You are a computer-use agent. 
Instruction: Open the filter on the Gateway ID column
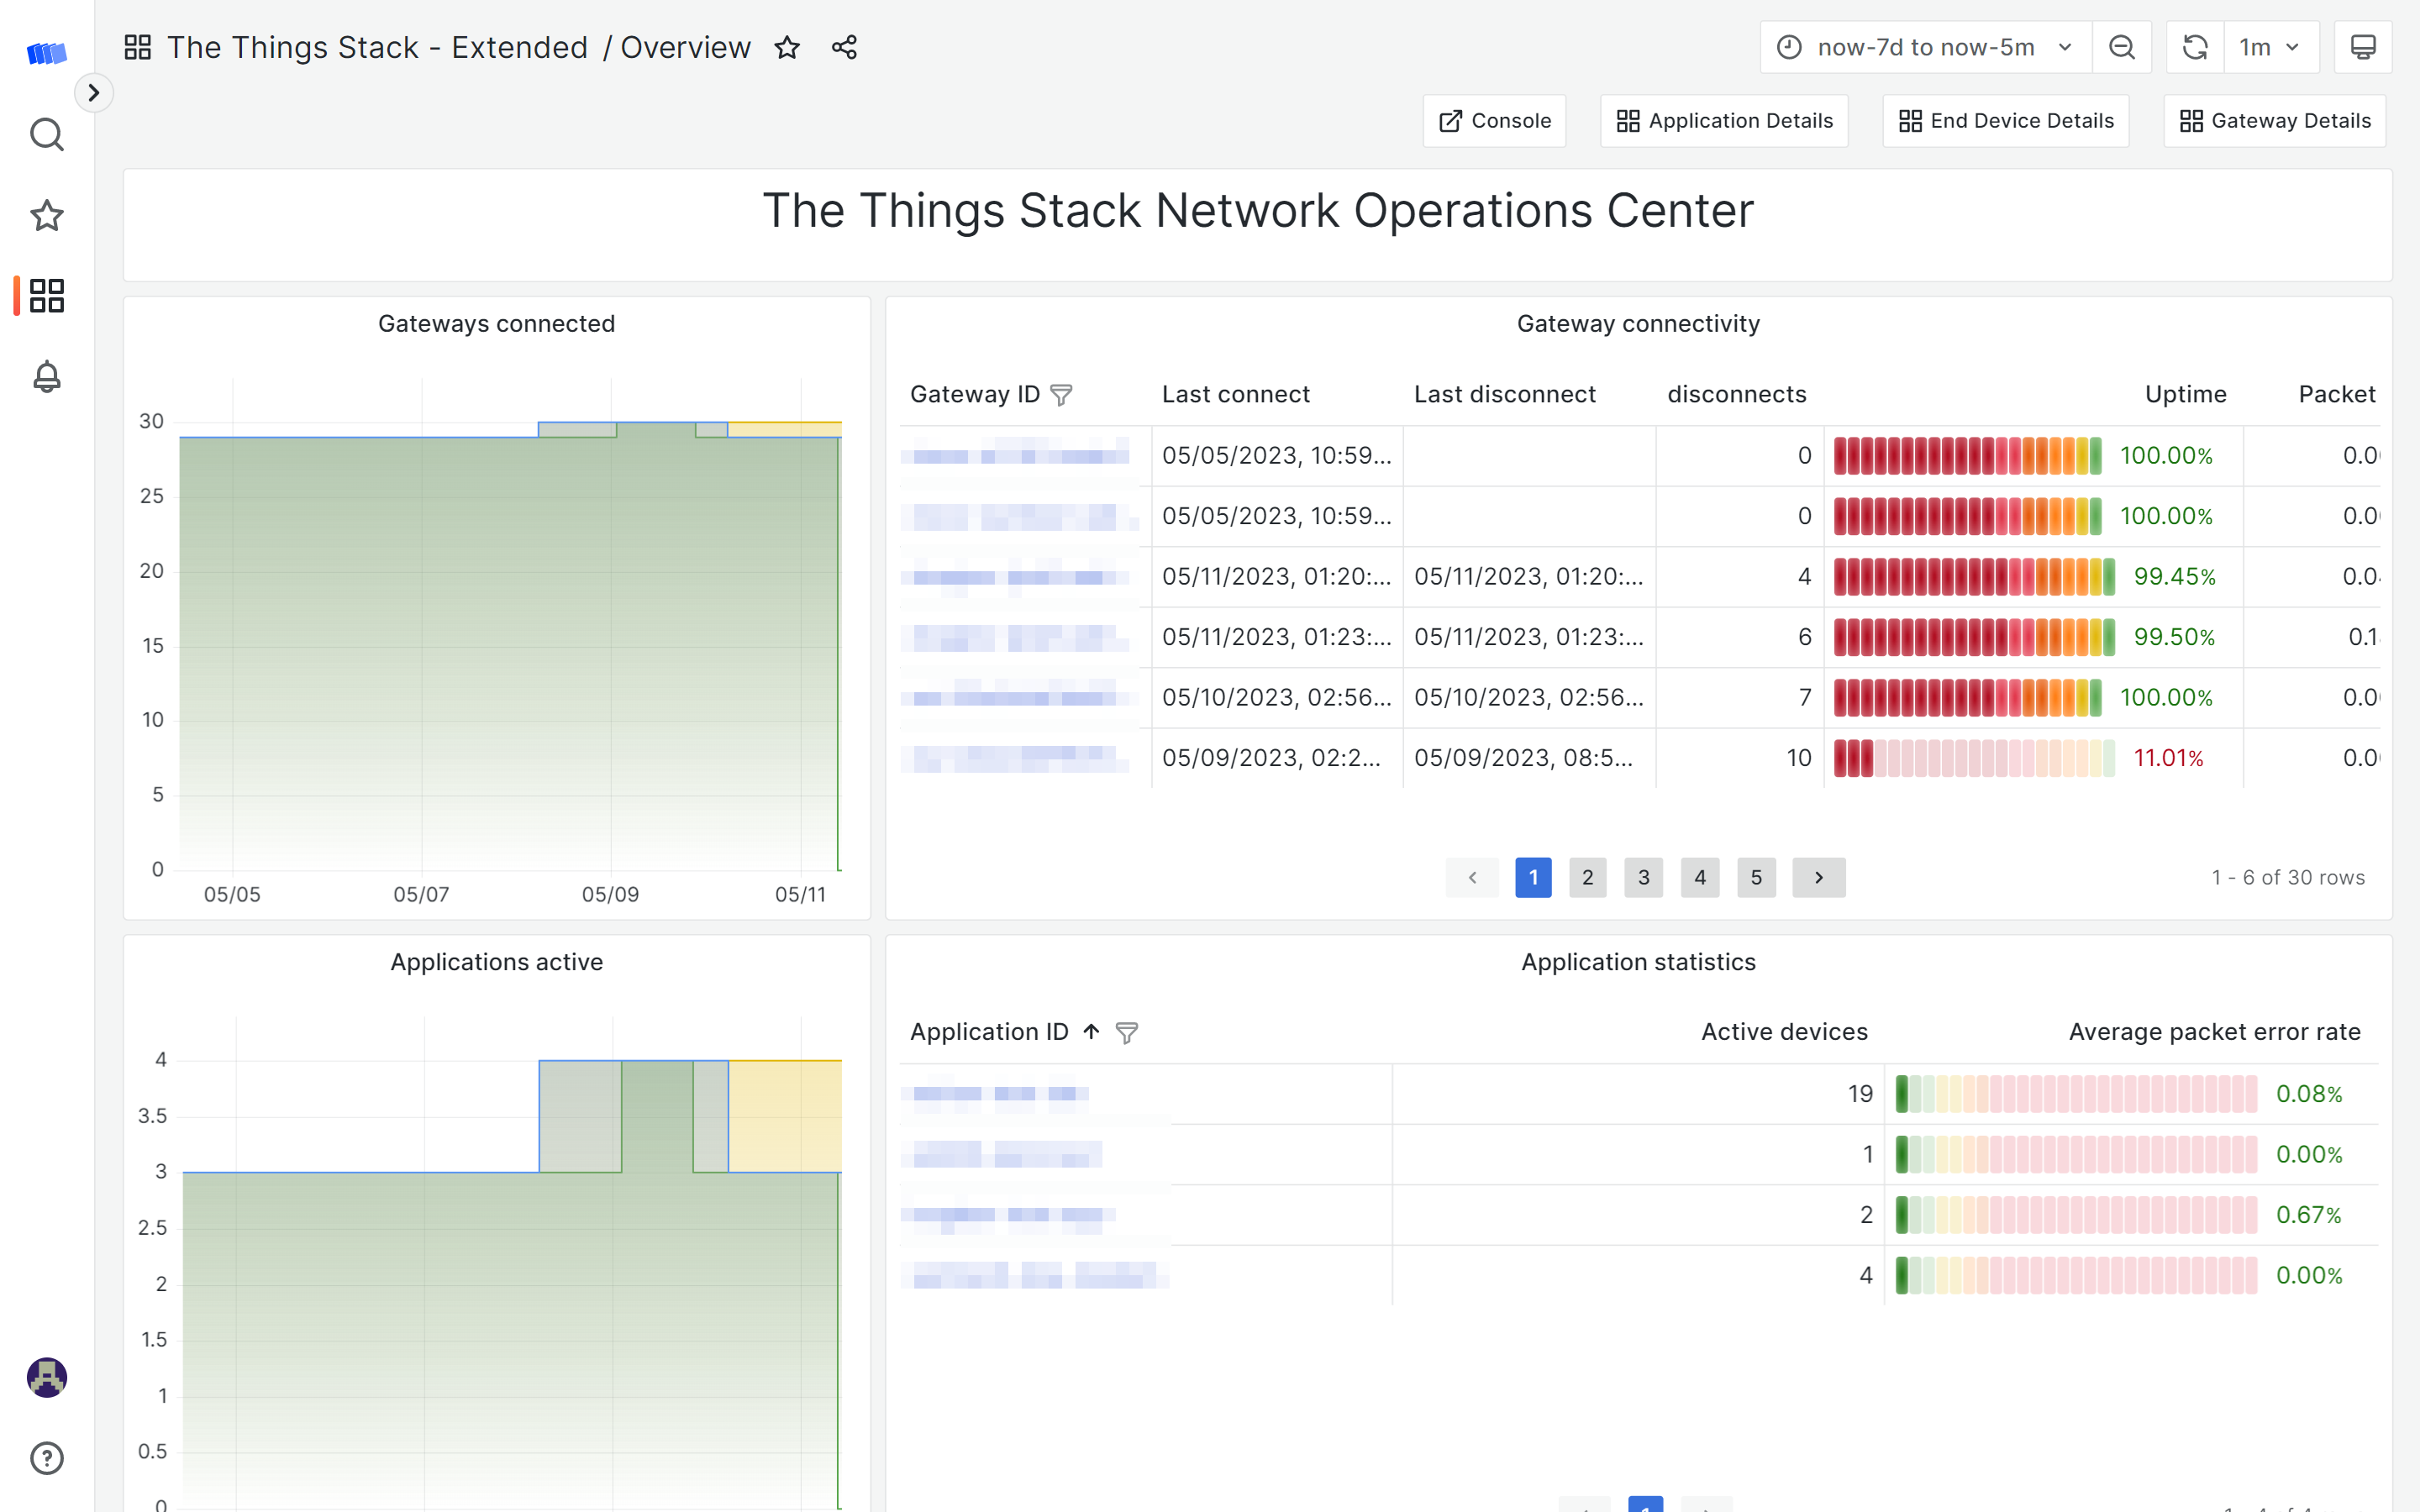1061,394
